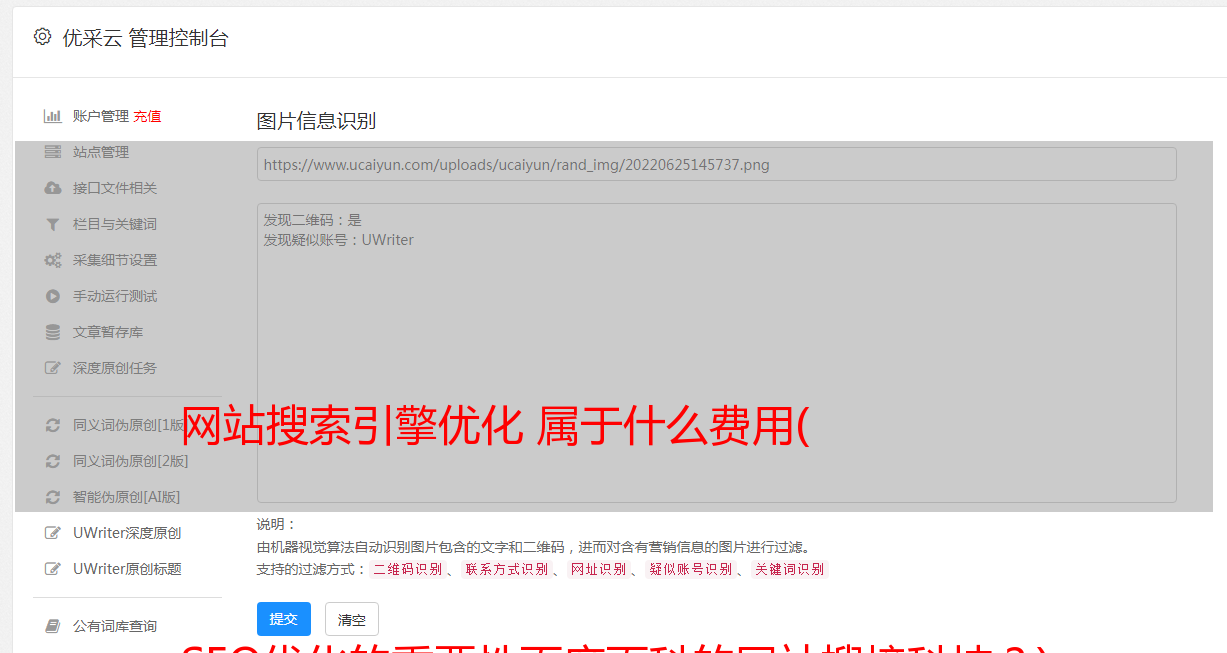Open 接口文件相关 menu item
The height and width of the screenshot is (653, 1227).
(x=115, y=188)
